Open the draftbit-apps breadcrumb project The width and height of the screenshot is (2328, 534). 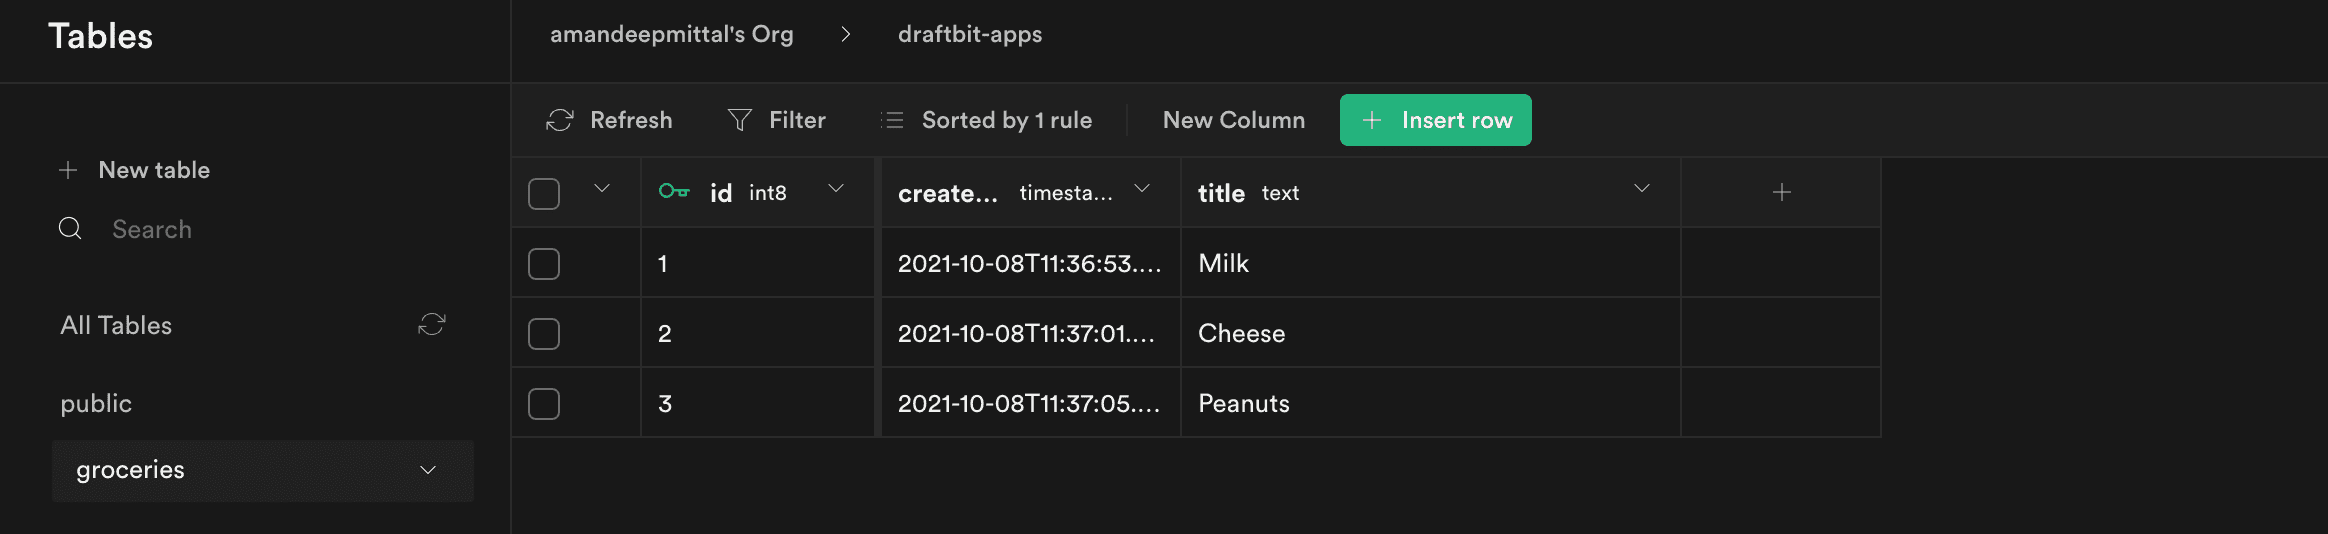coord(970,34)
